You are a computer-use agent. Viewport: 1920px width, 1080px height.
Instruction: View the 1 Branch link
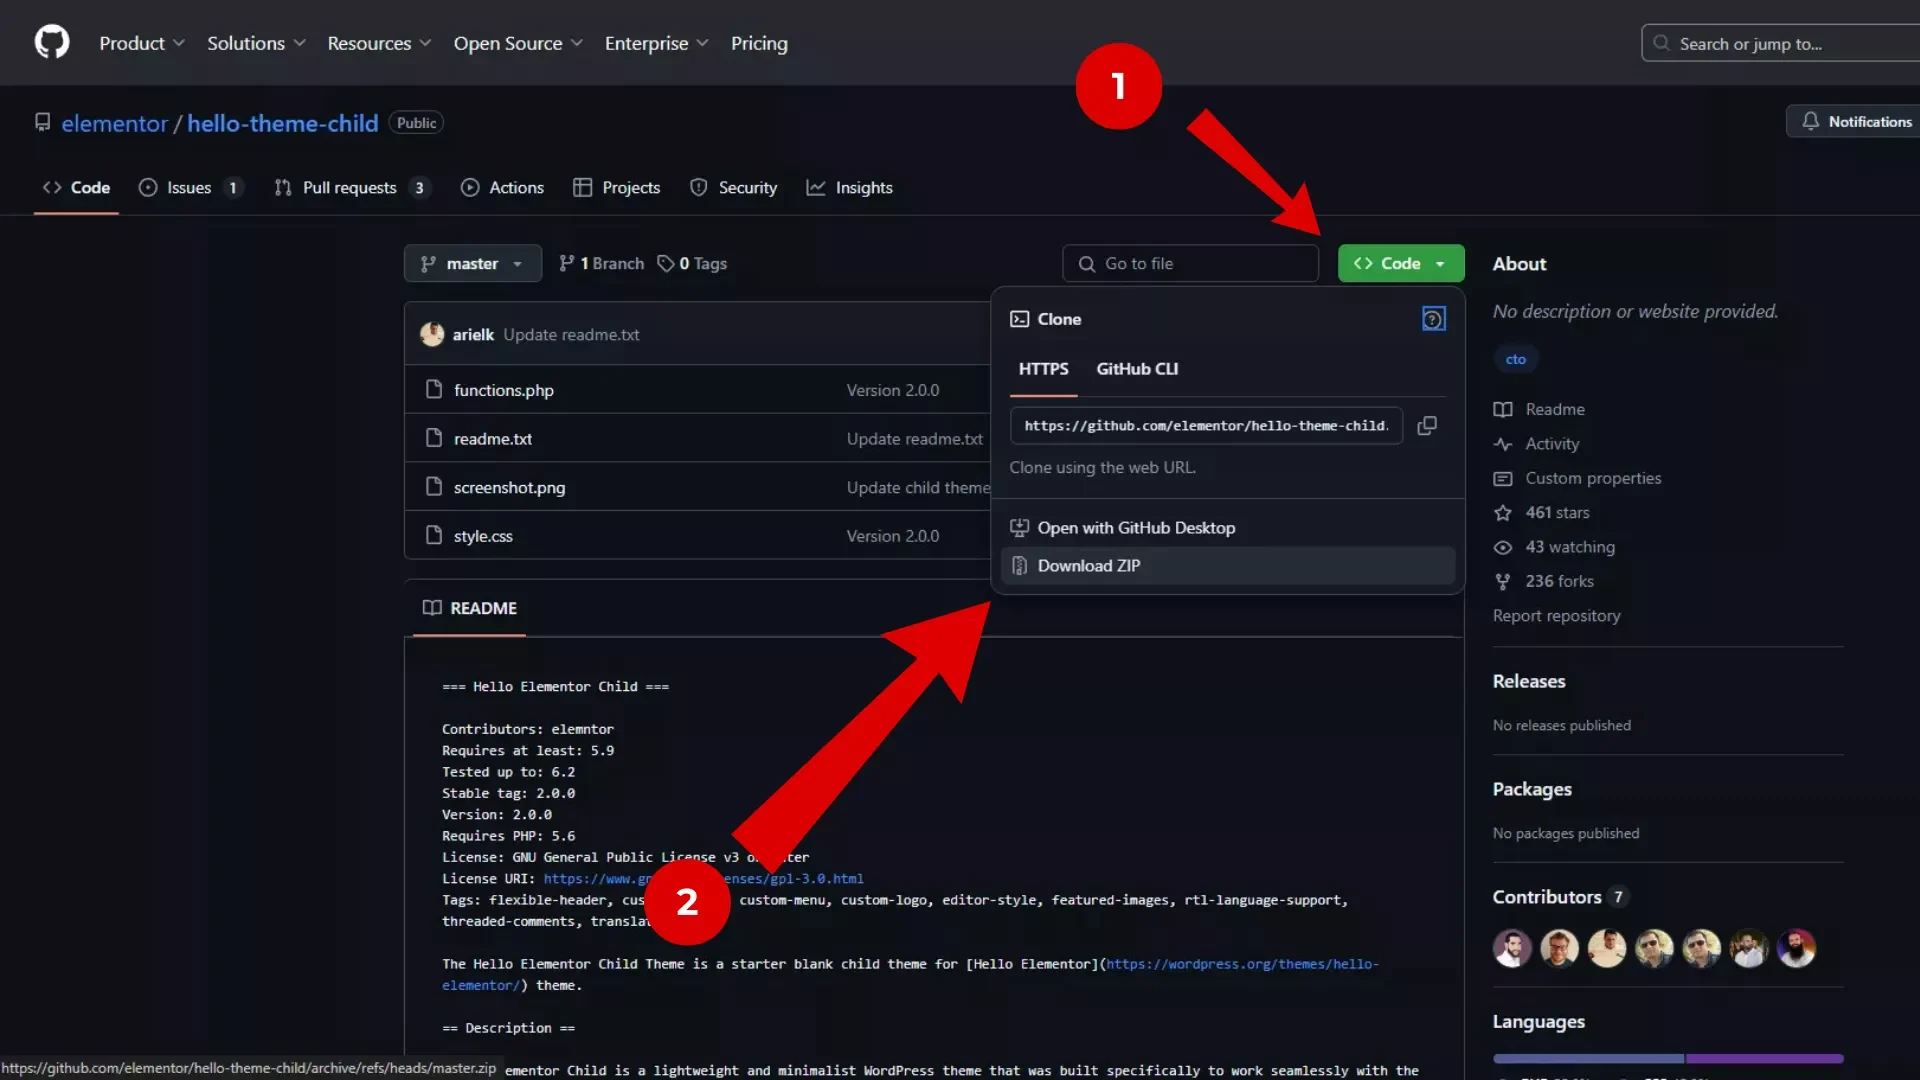pos(601,263)
